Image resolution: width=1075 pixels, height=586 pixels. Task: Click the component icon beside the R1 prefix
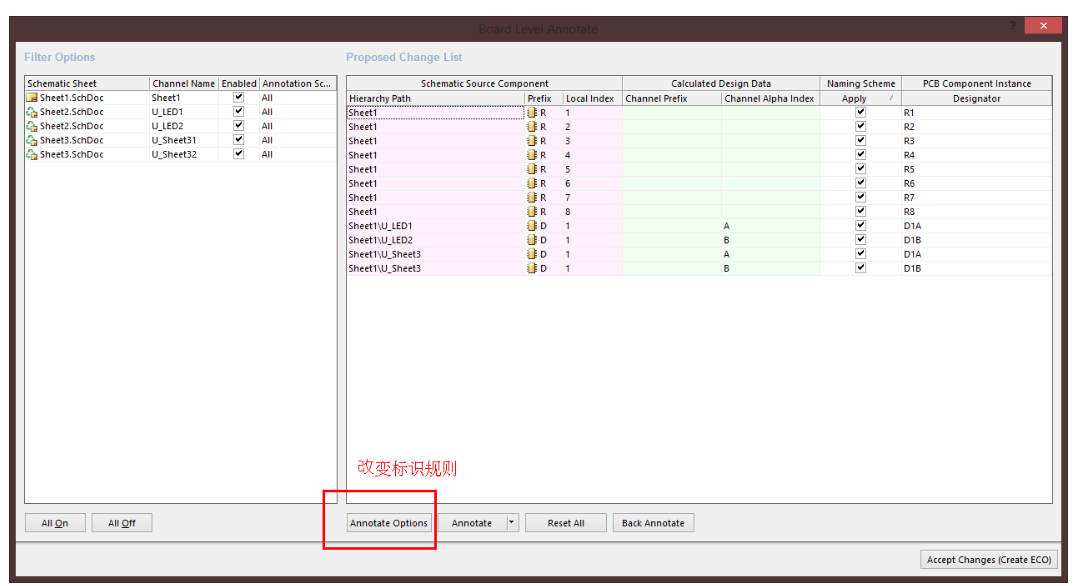coord(531,112)
